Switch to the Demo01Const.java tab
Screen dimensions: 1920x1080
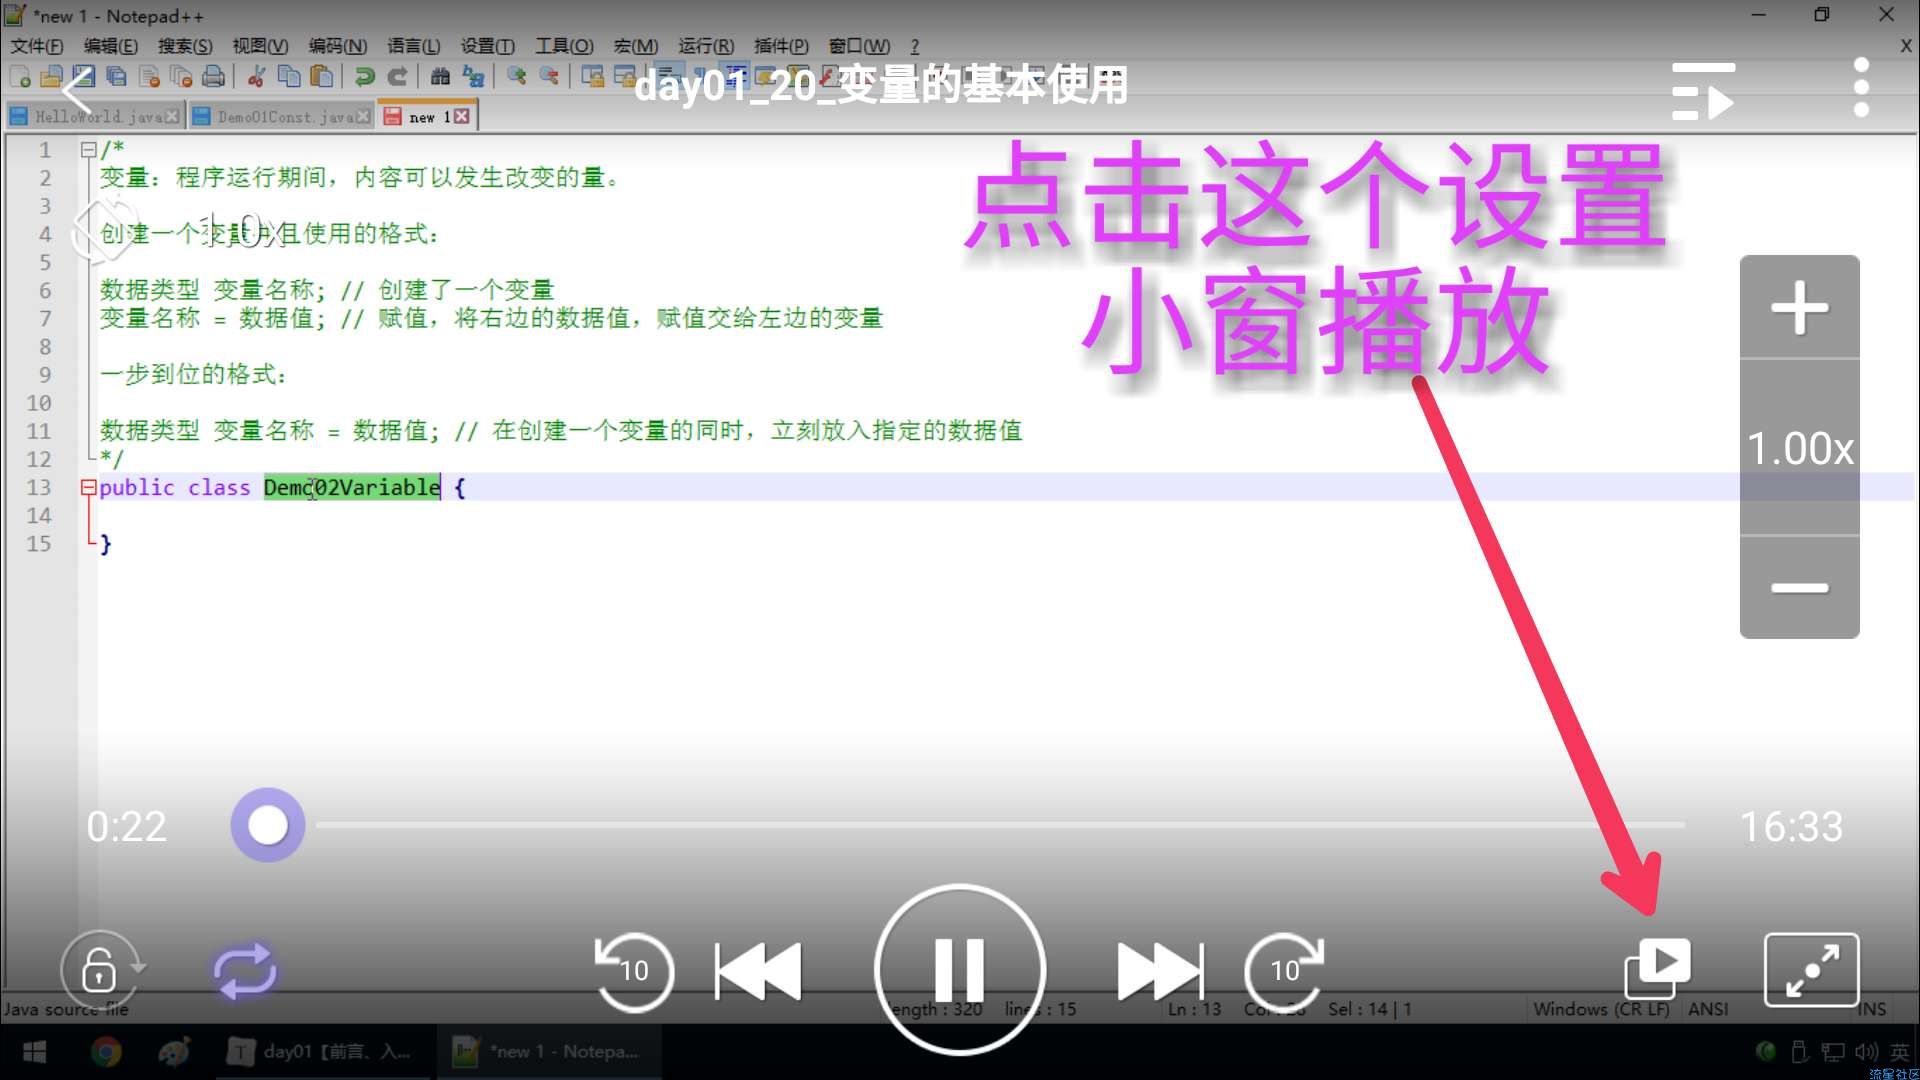click(280, 117)
